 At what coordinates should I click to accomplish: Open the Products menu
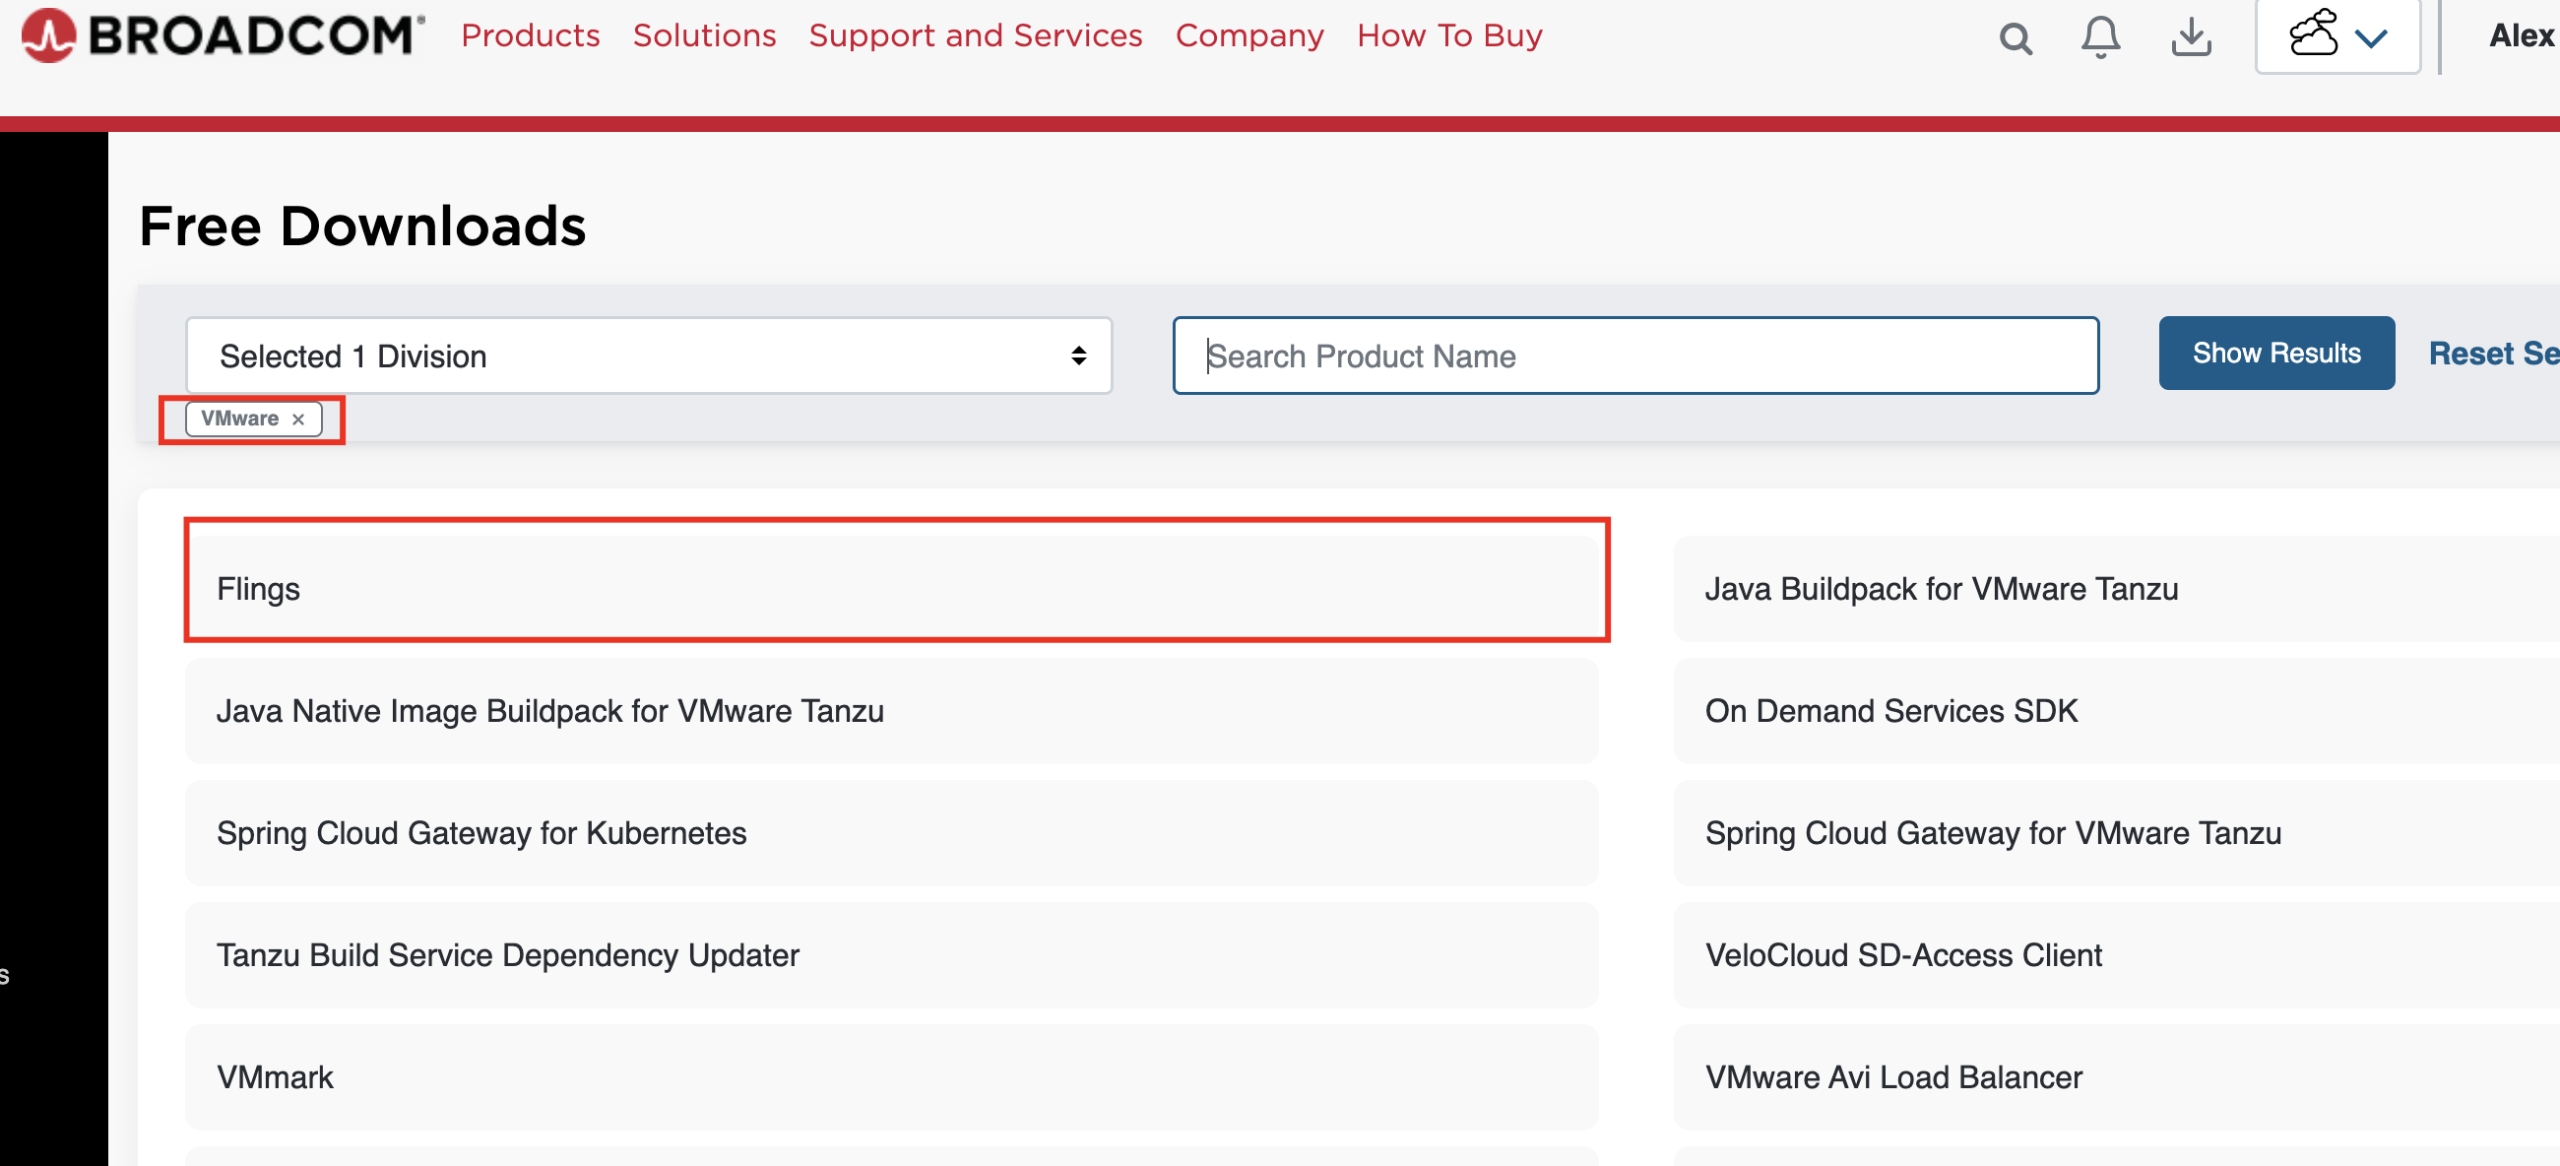tap(530, 35)
